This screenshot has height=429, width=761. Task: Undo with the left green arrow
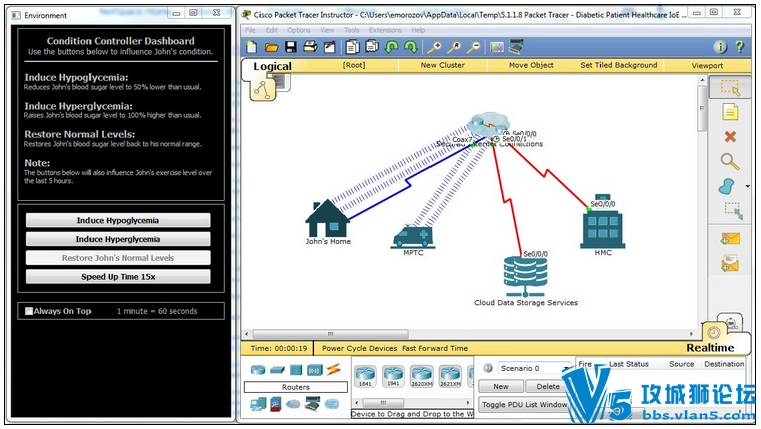(x=391, y=47)
